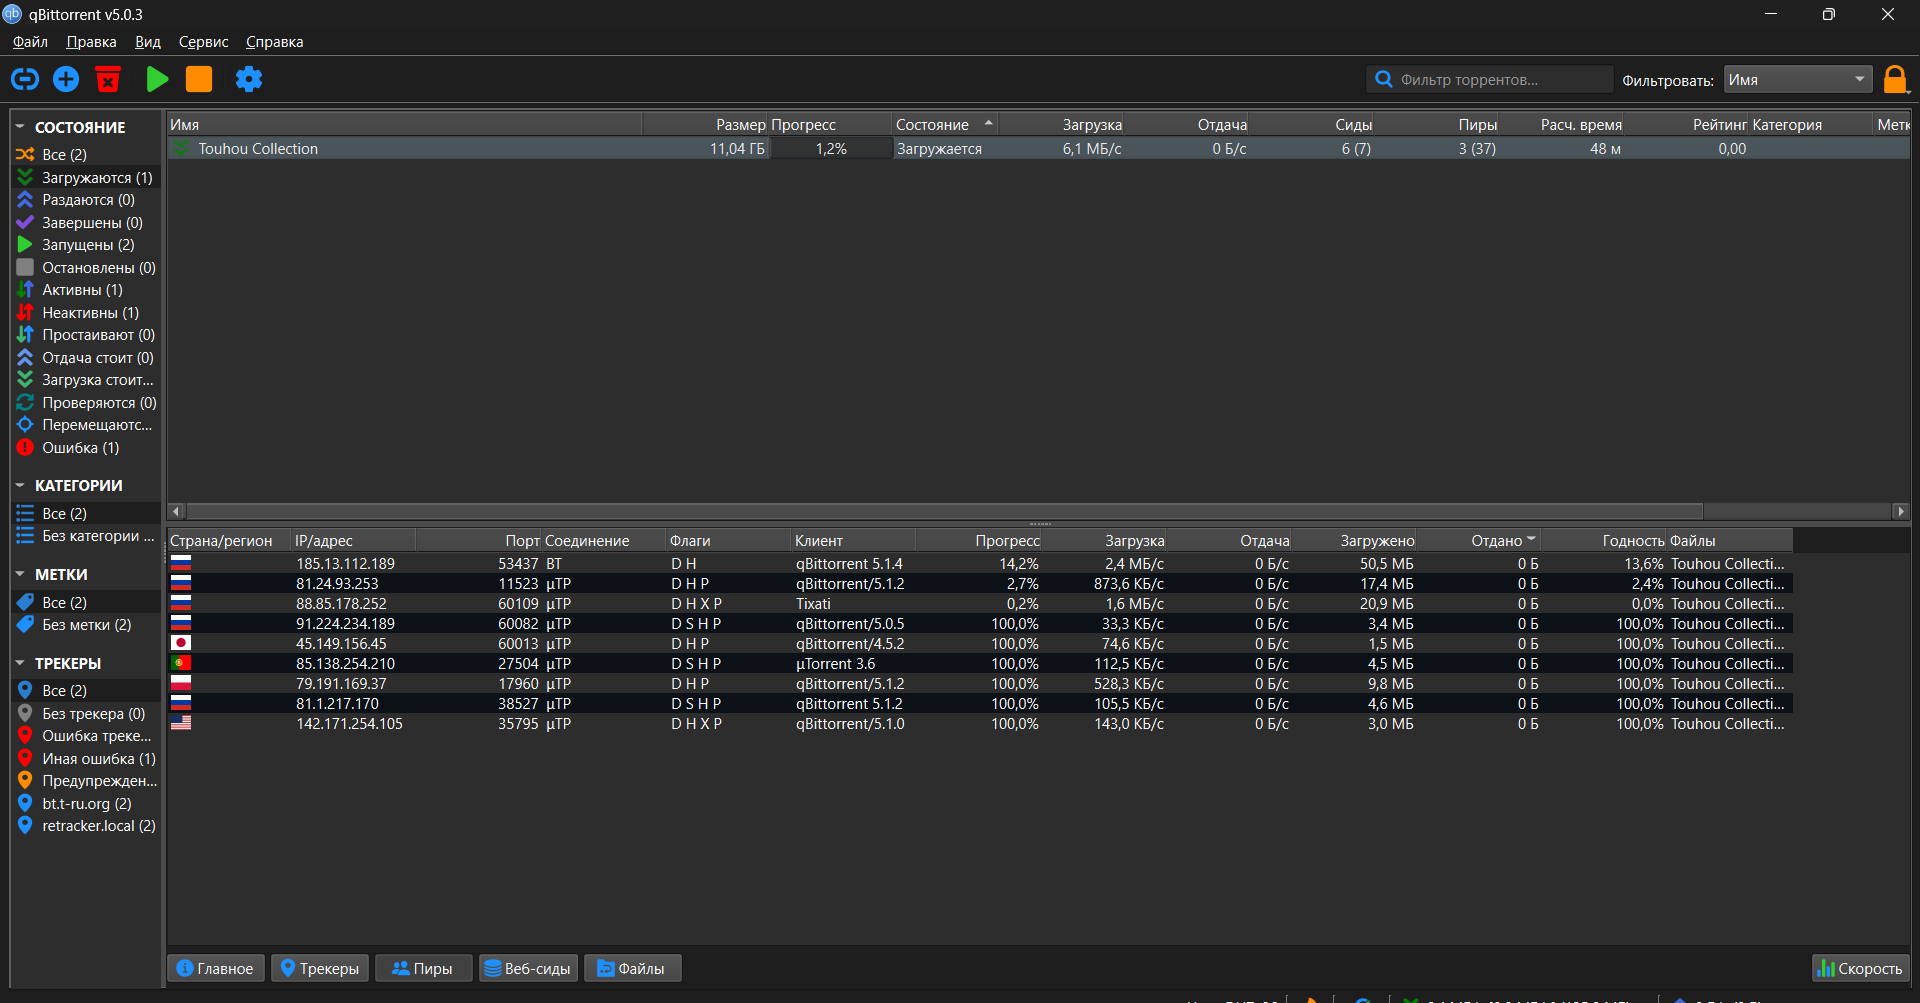The width and height of the screenshot is (1920, 1003).
Task: Select Без категории in the categories list
Action: [x=85, y=536]
